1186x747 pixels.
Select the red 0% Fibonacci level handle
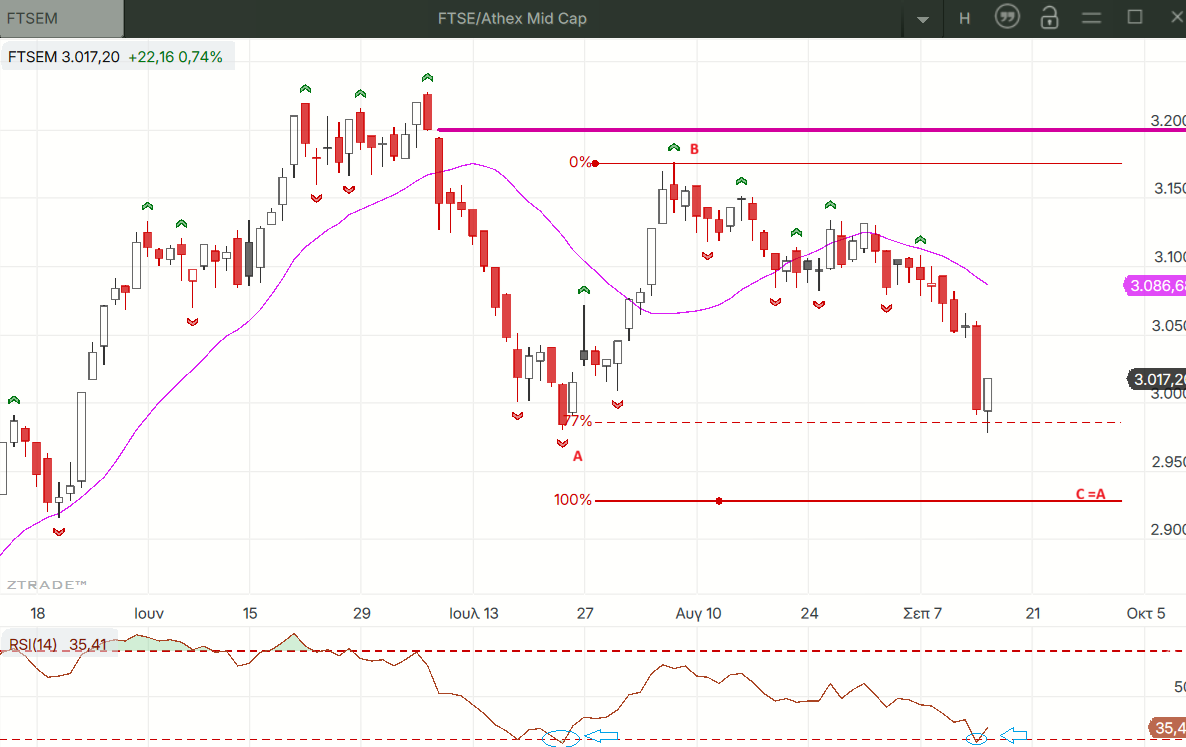(595, 163)
